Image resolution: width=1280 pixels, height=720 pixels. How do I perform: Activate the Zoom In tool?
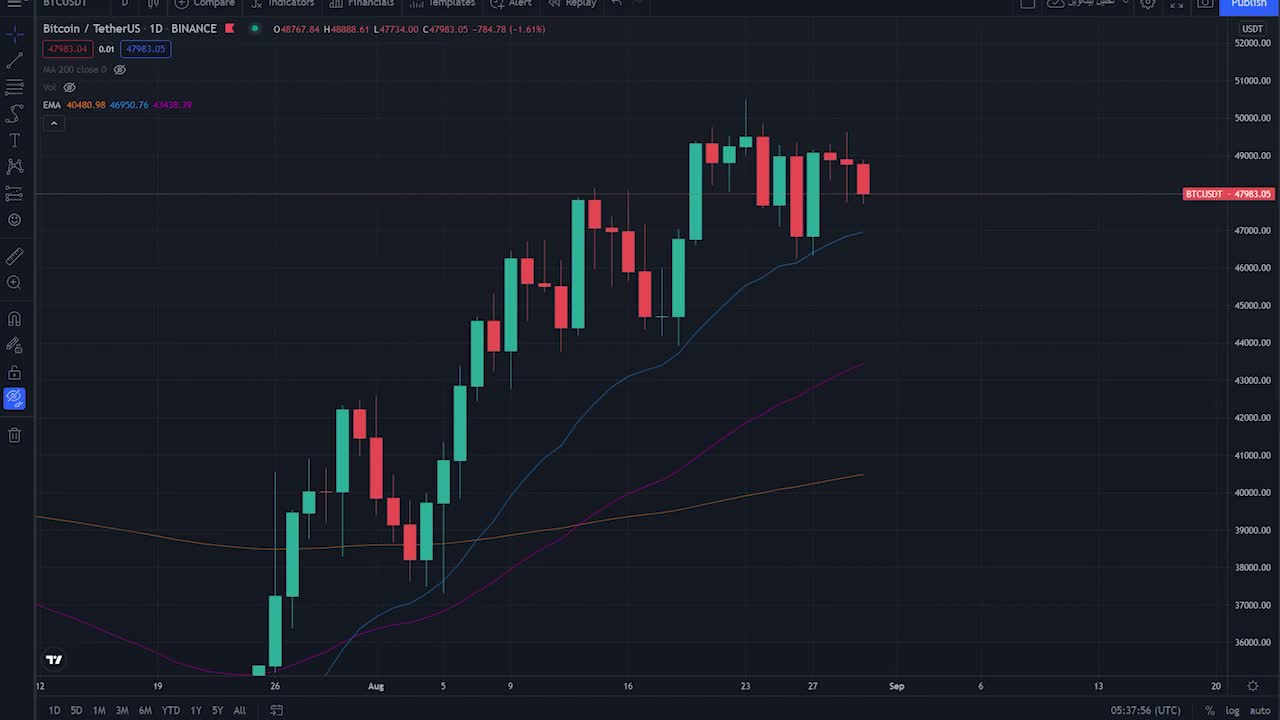point(14,283)
